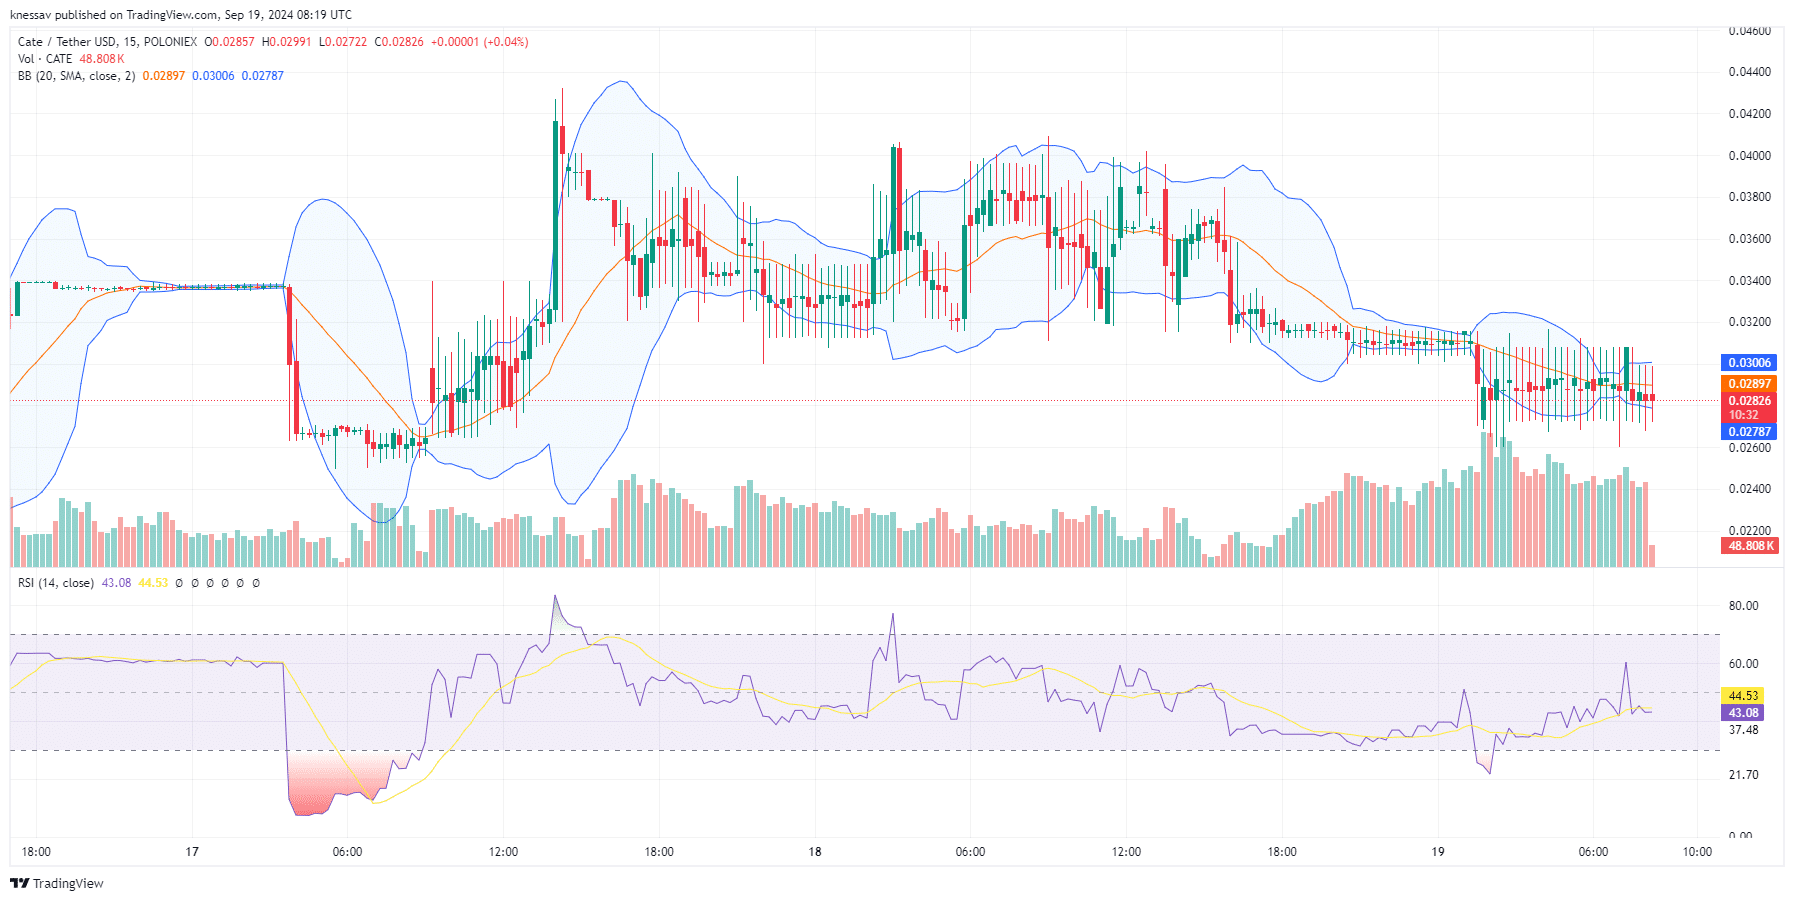Click the 17 date mark on time axis
The width and height of the screenshot is (1794, 901).
pos(192,852)
